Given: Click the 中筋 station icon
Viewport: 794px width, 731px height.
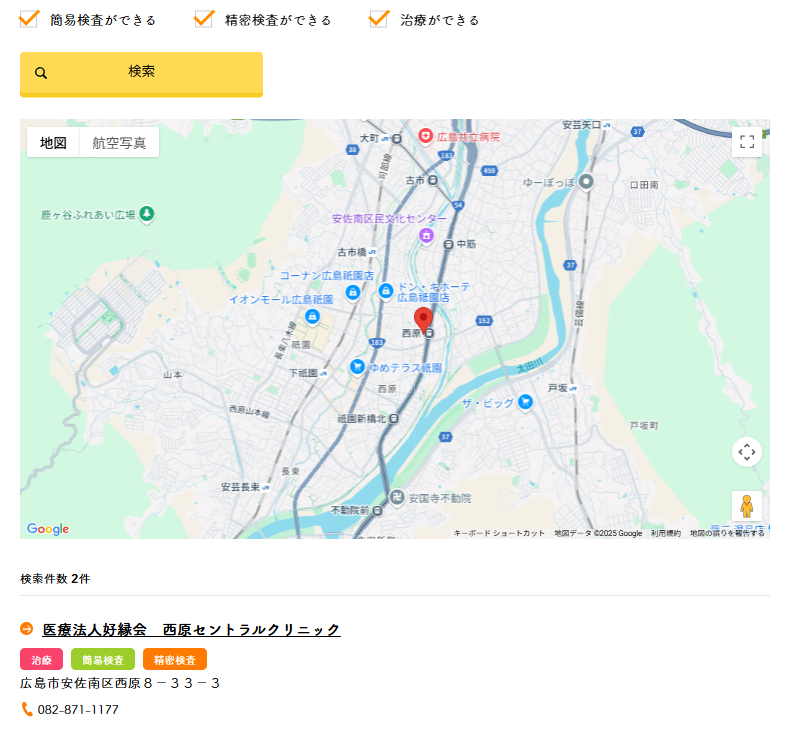Looking at the screenshot, I should pos(448,245).
